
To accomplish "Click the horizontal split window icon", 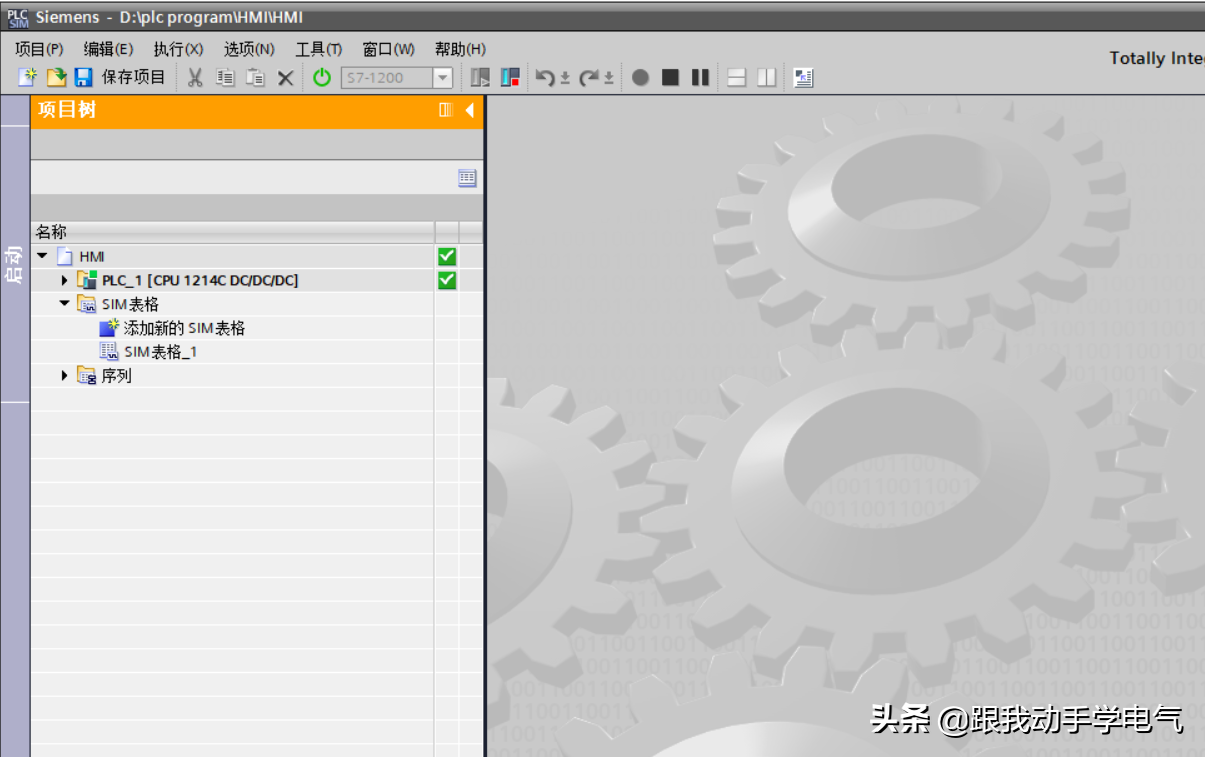I will (x=737, y=77).
